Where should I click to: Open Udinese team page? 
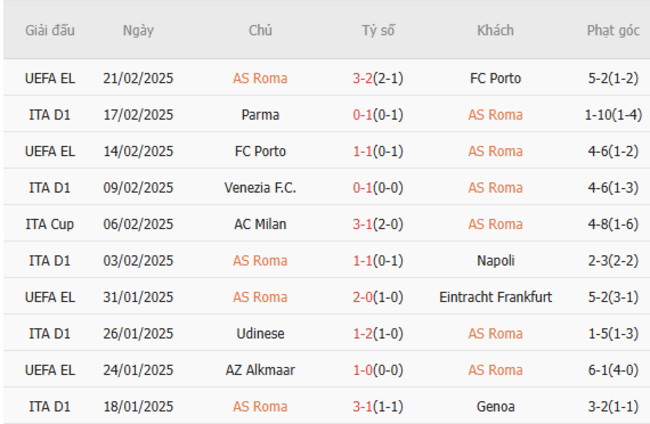point(260,333)
